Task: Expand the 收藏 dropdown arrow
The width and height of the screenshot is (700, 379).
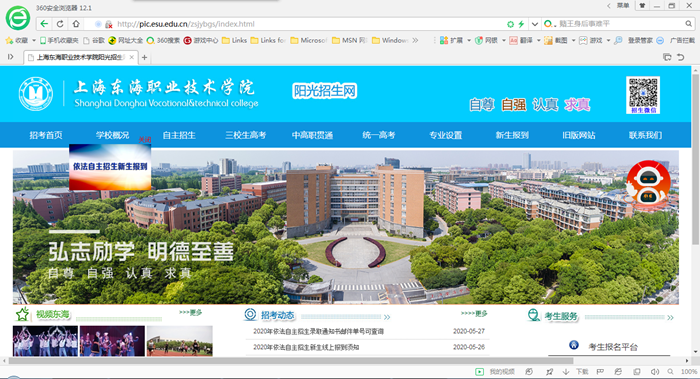Action: (33, 40)
